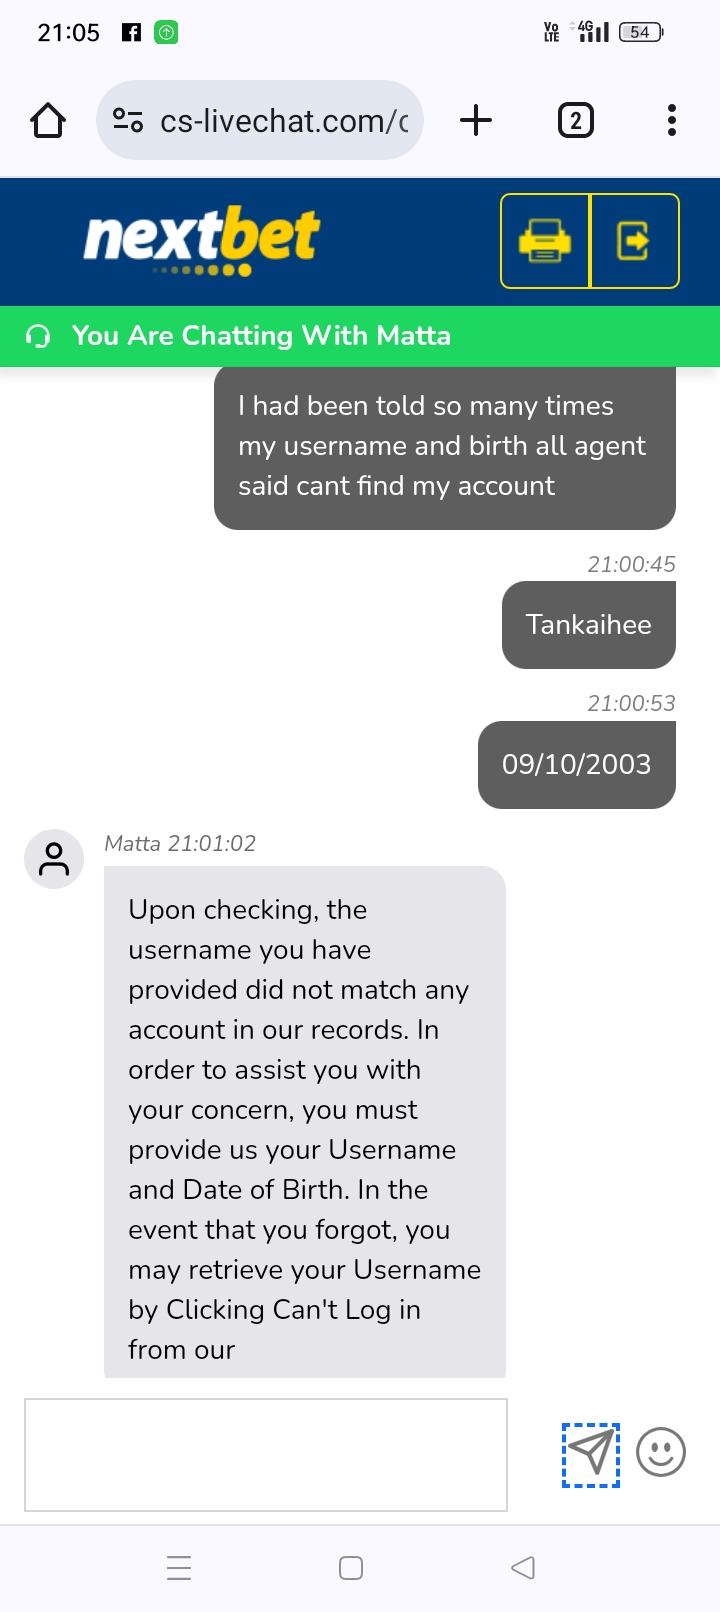Print the chat transcript
720x1612 pixels.
pos(545,241)
